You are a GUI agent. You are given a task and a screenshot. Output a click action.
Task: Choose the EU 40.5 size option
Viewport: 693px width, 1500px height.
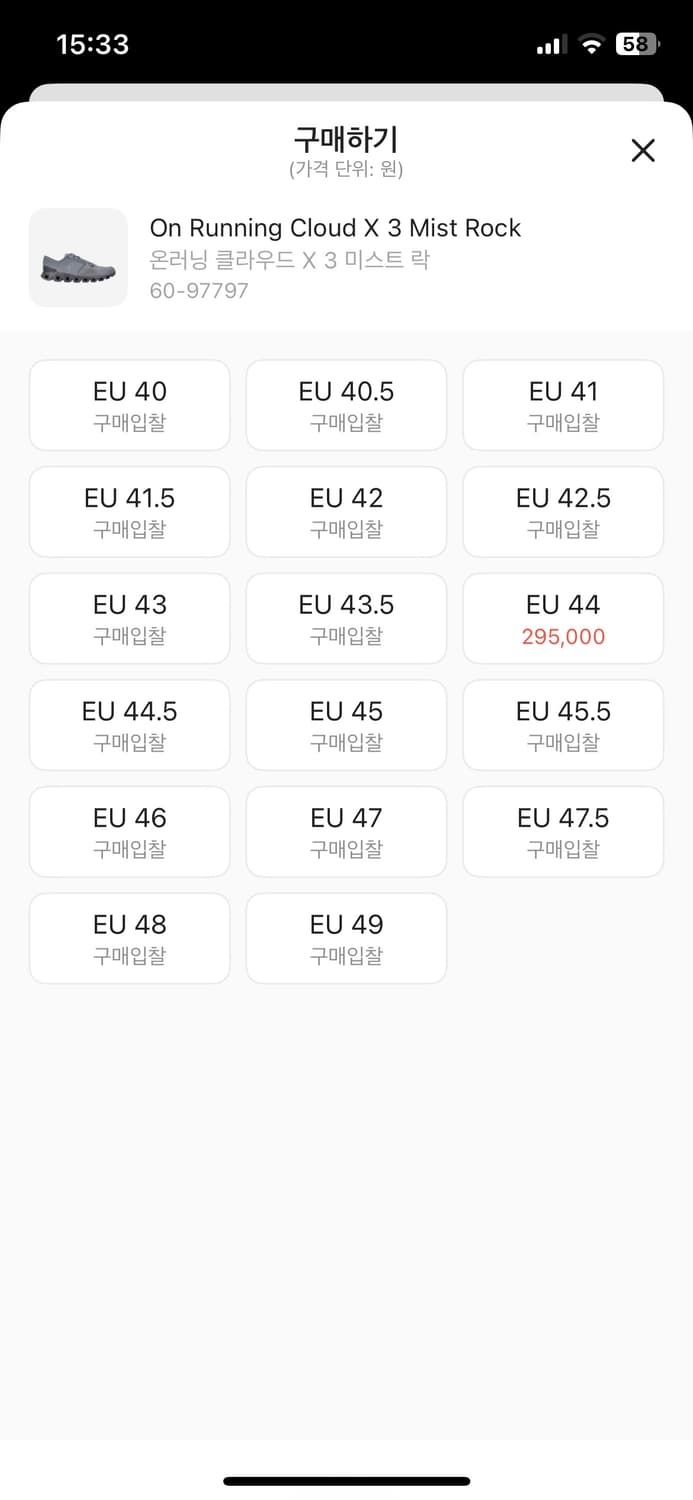click(346, 405)
